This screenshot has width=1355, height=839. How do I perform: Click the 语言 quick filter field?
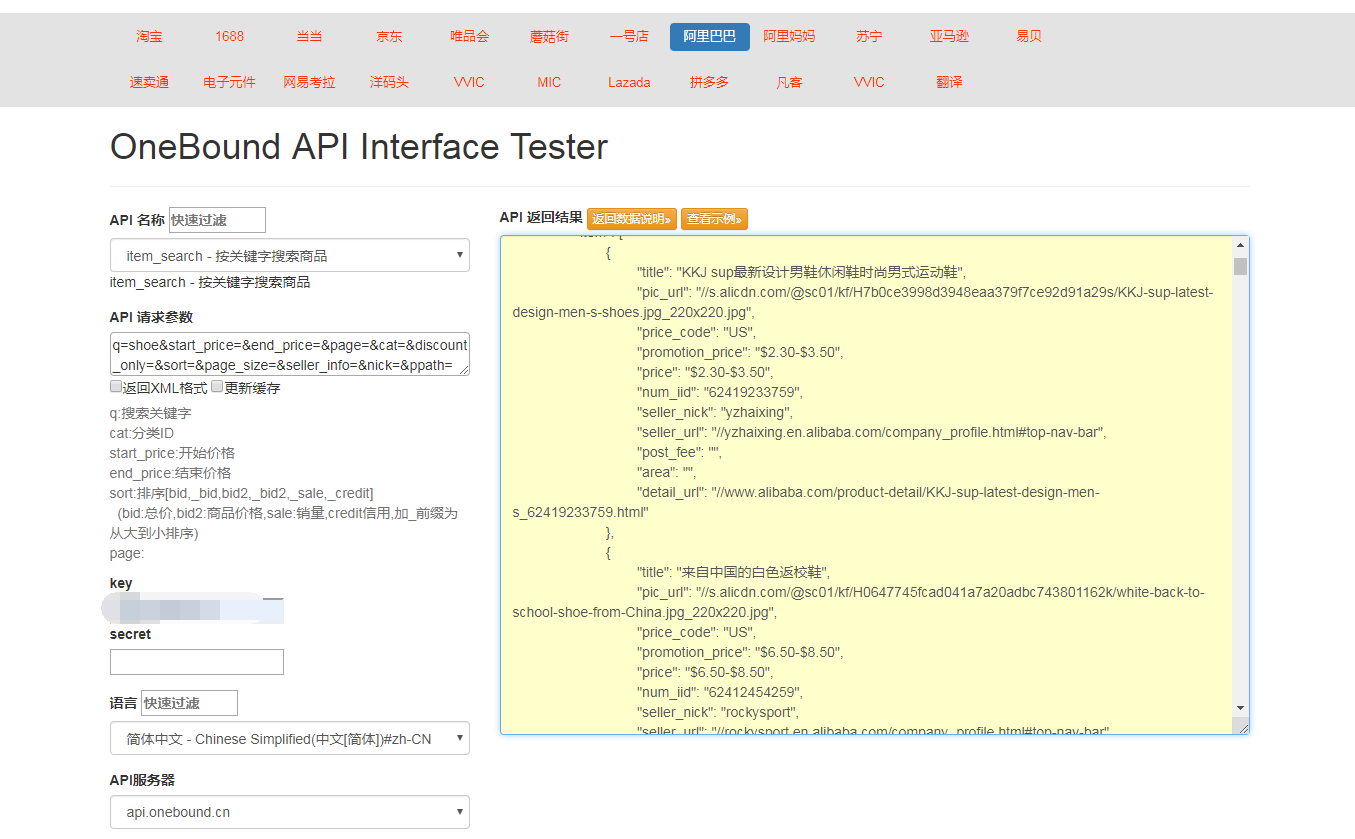pyautogui.click(x=189, y=703)
